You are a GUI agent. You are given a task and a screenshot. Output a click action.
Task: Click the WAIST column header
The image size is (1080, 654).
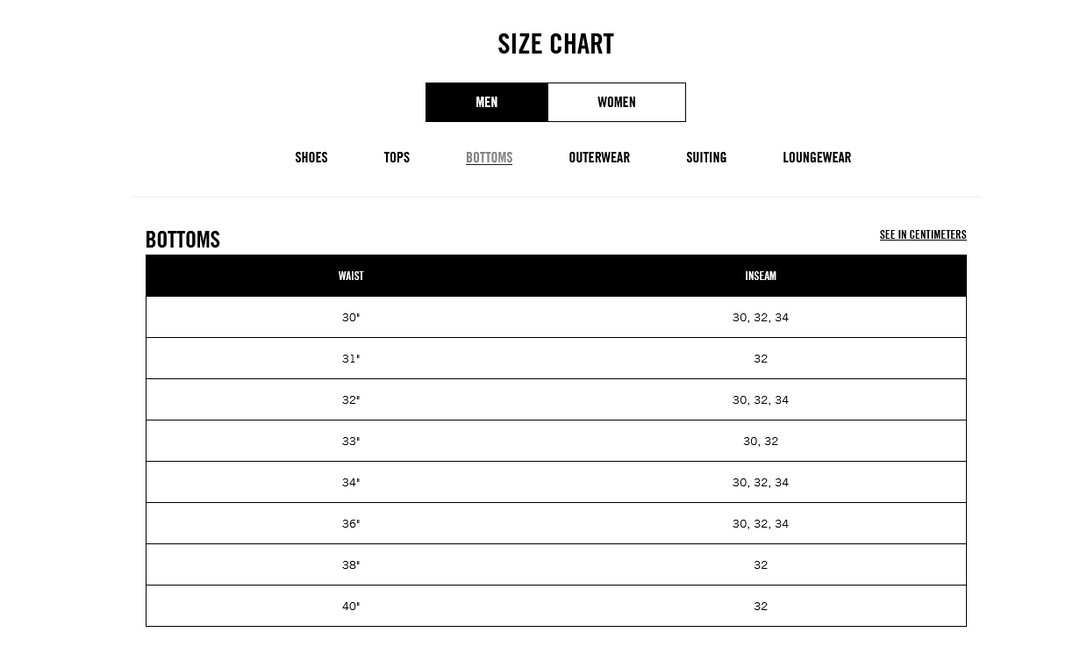(x=351, y=276)
